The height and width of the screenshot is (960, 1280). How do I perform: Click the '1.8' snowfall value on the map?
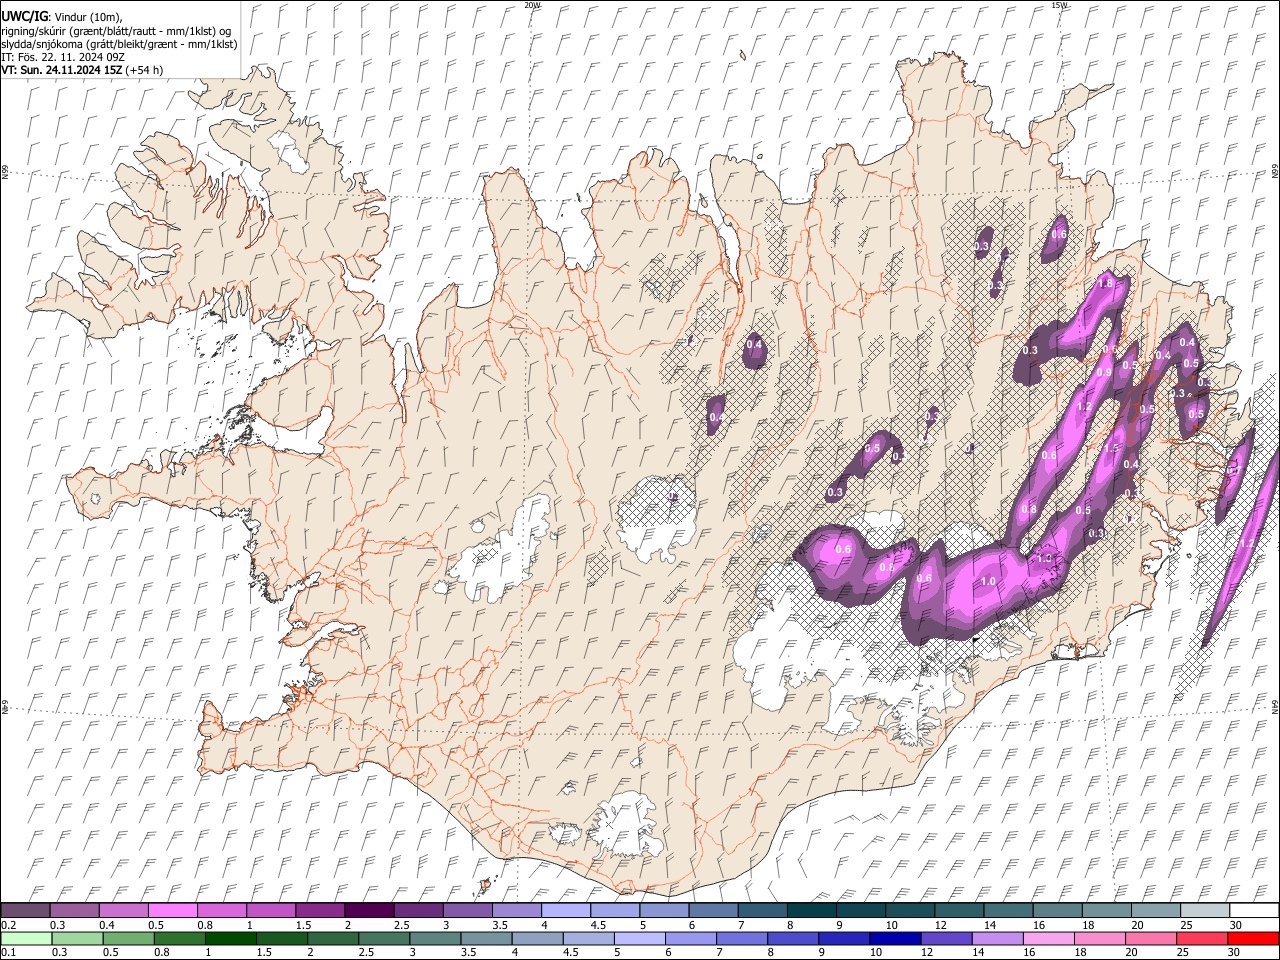tap(1105, 284)
